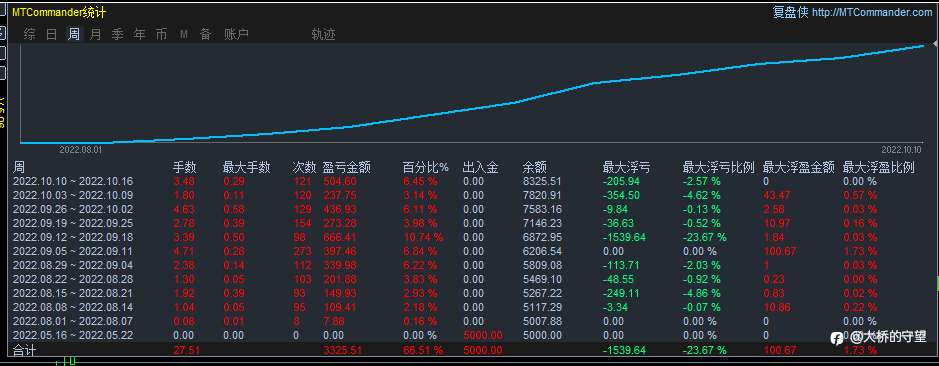Switch to the 日 daily tab
Viewport: 939px width, 366px height.
52,34
